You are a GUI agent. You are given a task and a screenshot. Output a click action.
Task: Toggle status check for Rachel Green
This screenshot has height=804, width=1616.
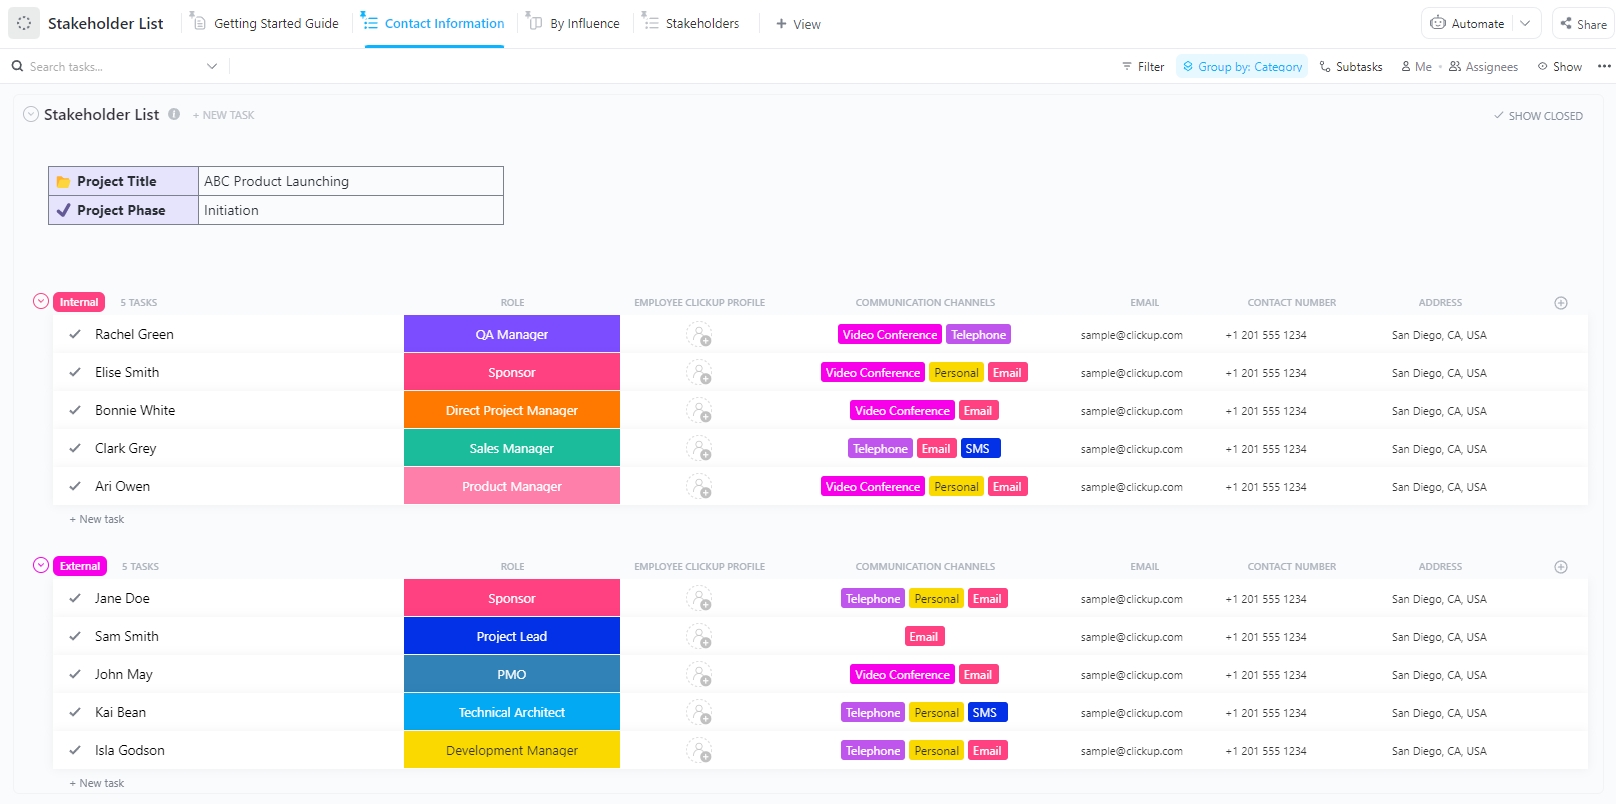(x=75, y=334)
